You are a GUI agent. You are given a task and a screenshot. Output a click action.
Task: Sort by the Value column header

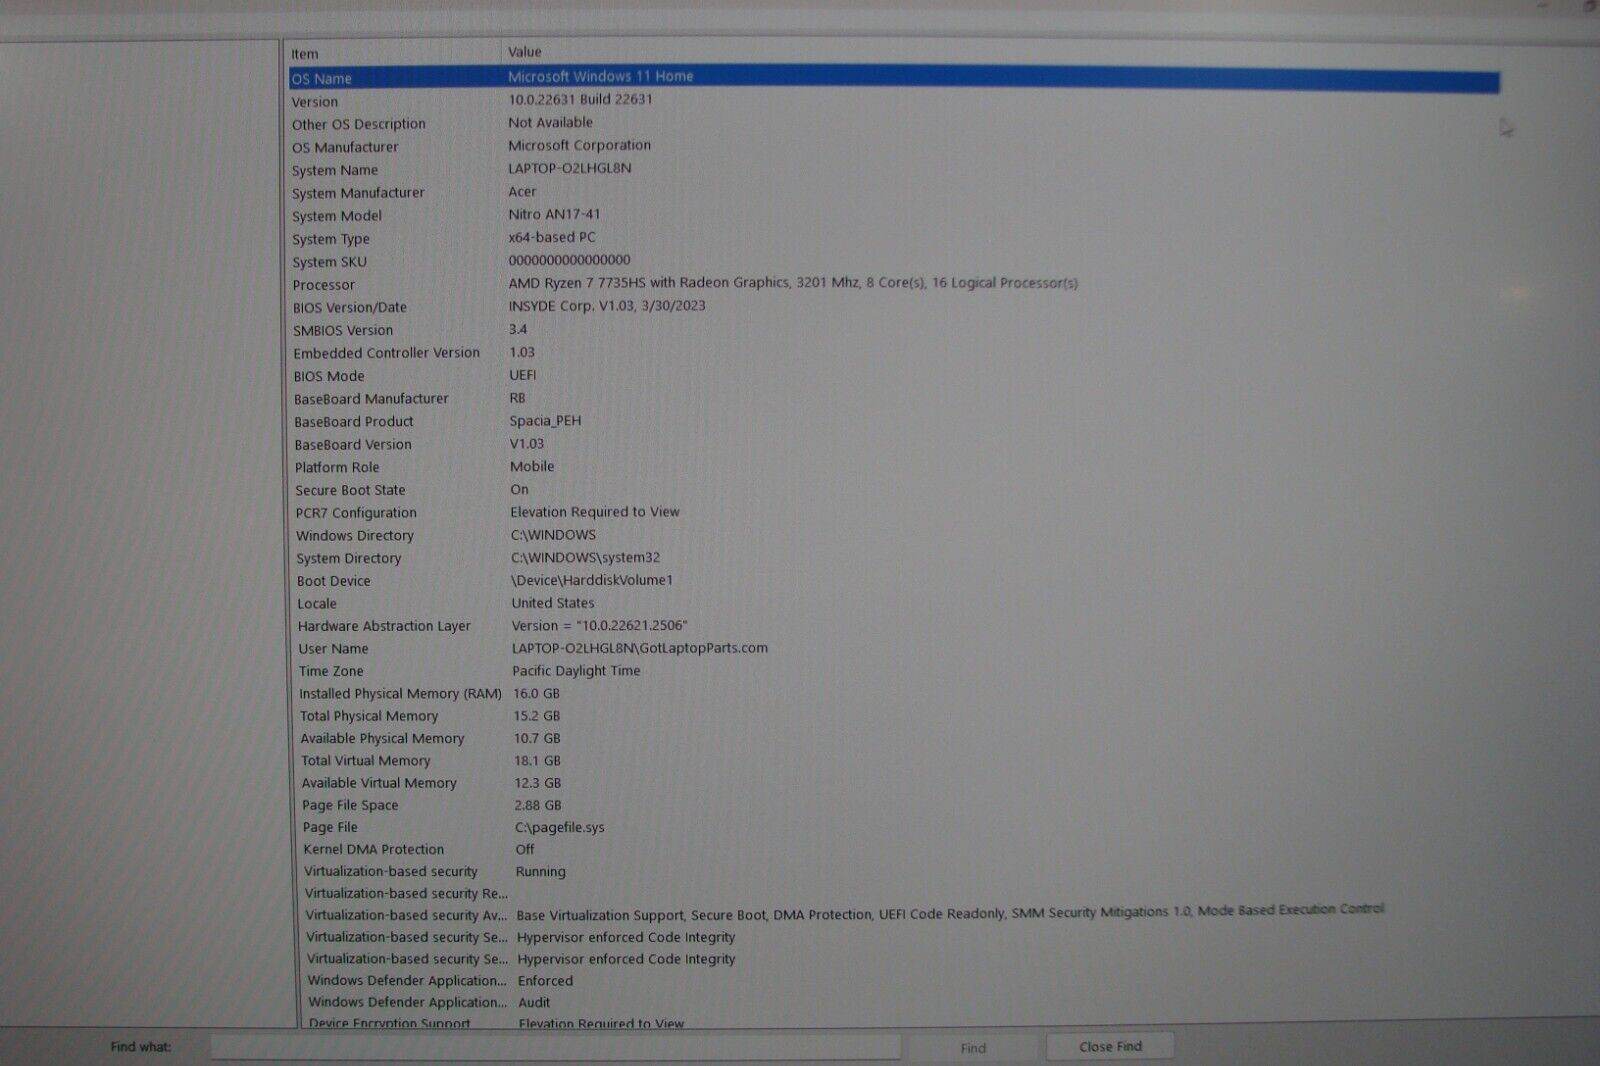[x=524, y=52]
